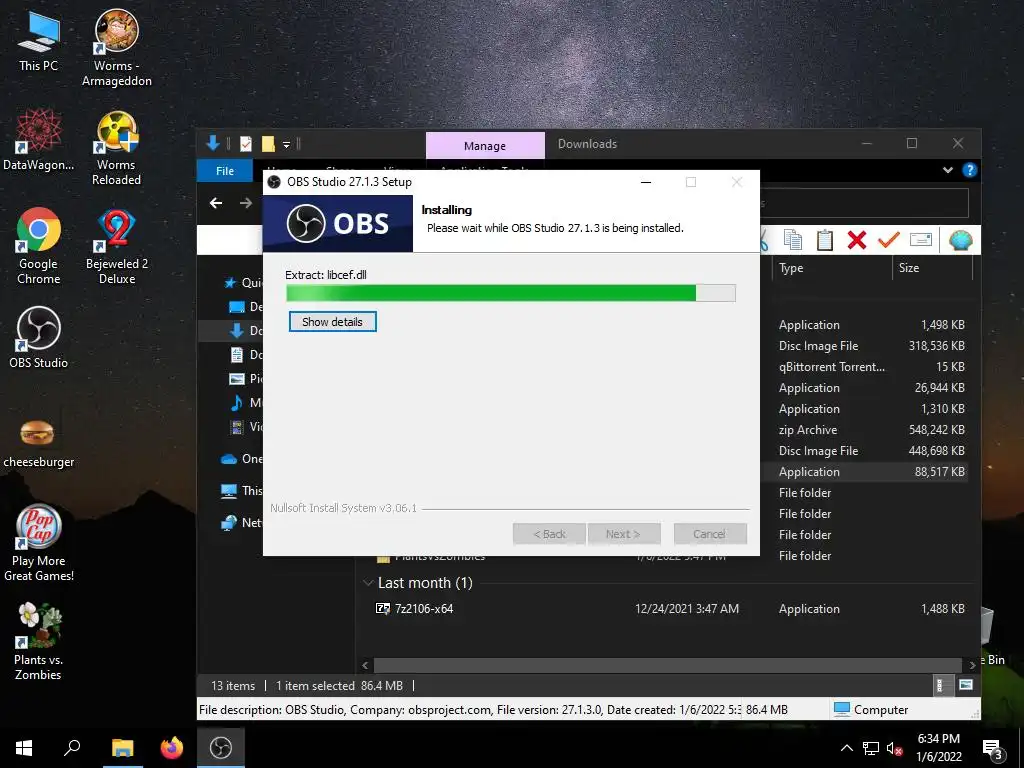Click the Cancel button in OBS installer
The image size is (1024, 768).
[x=710, y=534]
